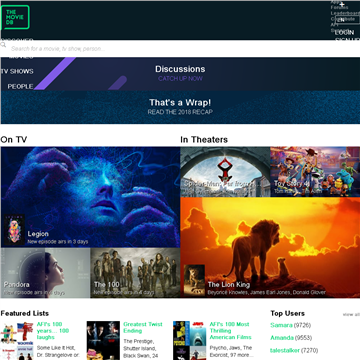
Task: Open the Legion poster thumbnail
Action: [x=14, y=230]
